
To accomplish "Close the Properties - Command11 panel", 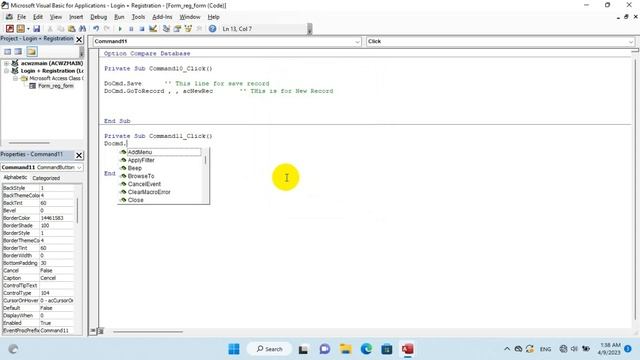I will [x=79, y=155].
